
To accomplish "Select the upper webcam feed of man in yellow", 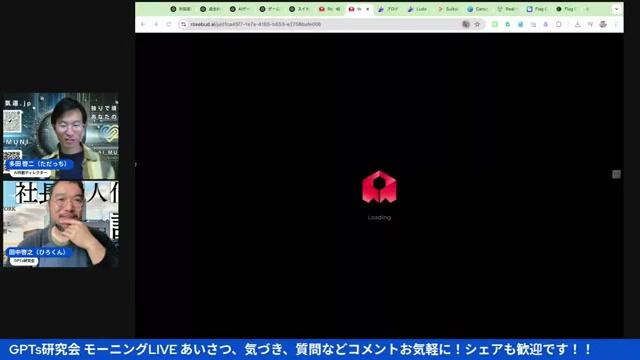I will click(61, 136).
